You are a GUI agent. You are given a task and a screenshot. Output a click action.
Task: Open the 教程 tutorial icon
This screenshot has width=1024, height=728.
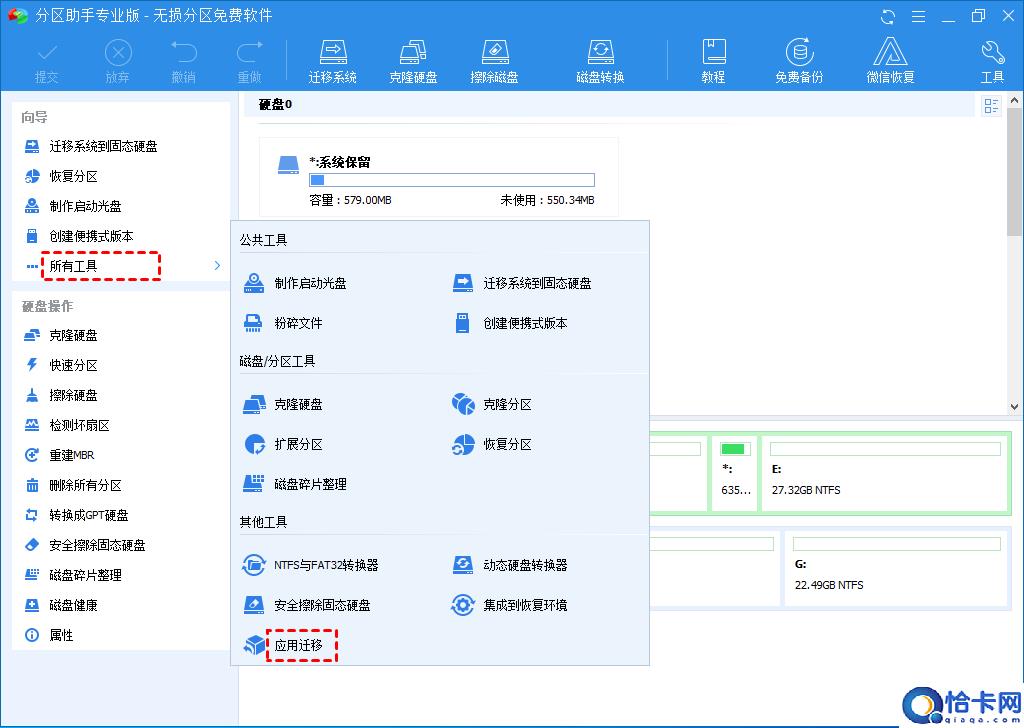(x=713, y=61)
